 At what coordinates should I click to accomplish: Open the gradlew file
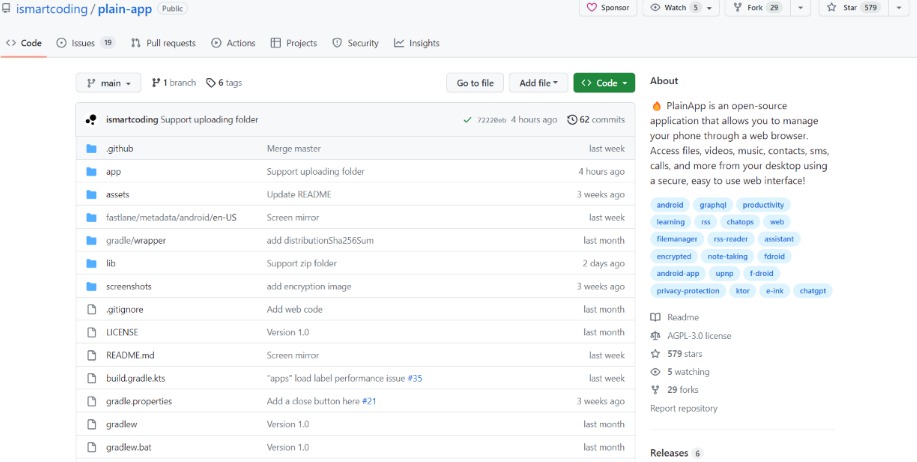coord(122,424)
